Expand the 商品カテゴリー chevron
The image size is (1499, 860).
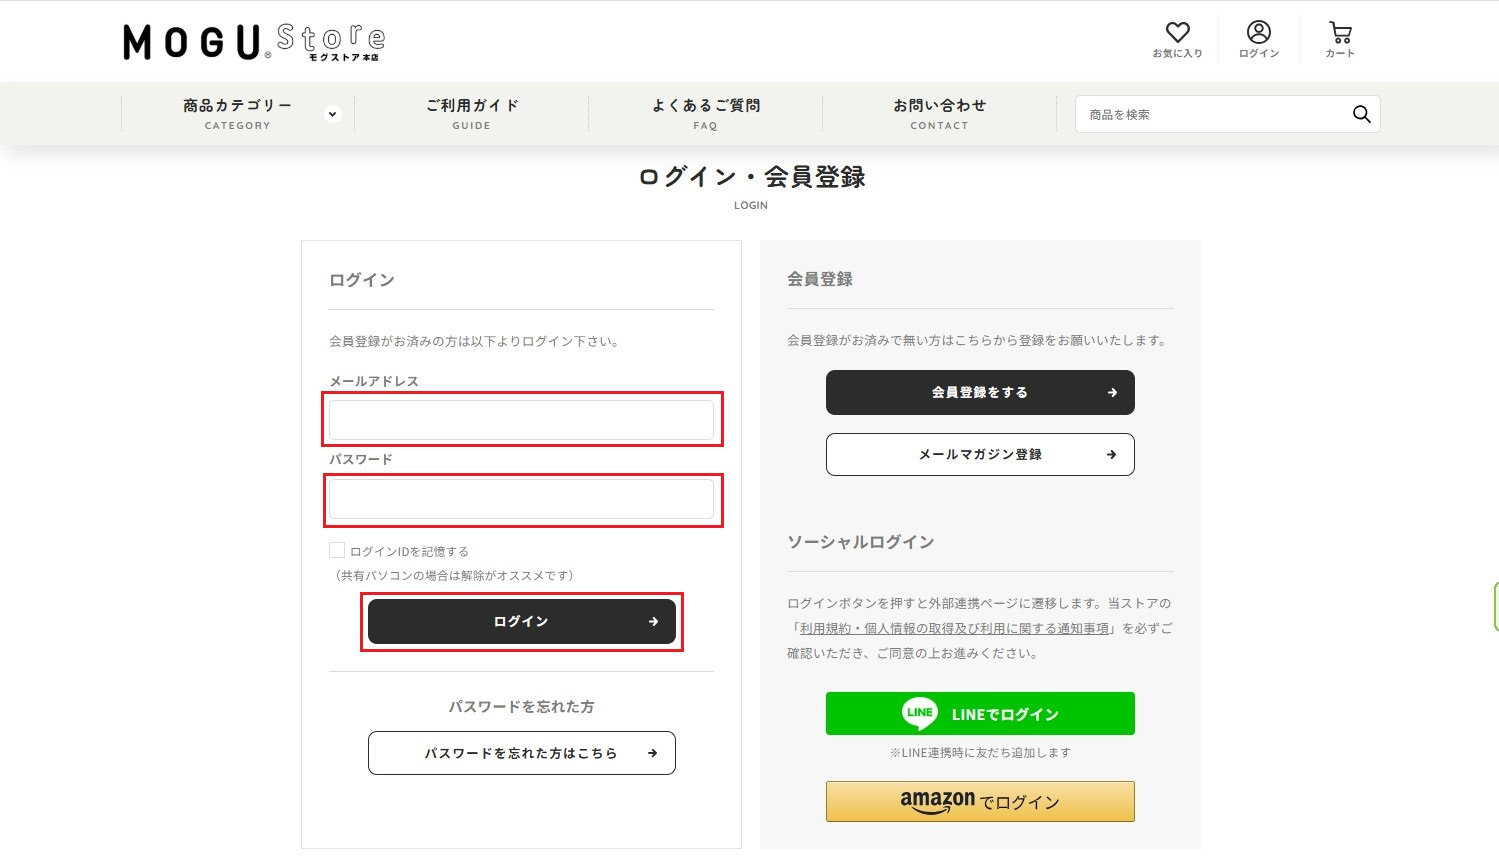click(x=333, y=114)
